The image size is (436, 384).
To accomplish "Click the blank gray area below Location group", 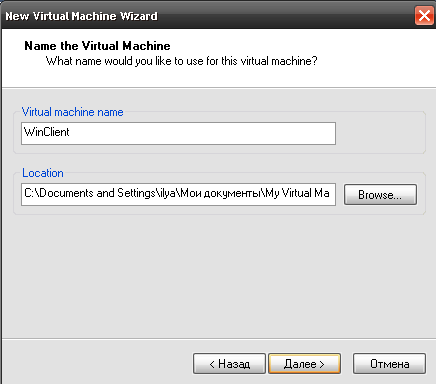I will (x=218, y=277).
